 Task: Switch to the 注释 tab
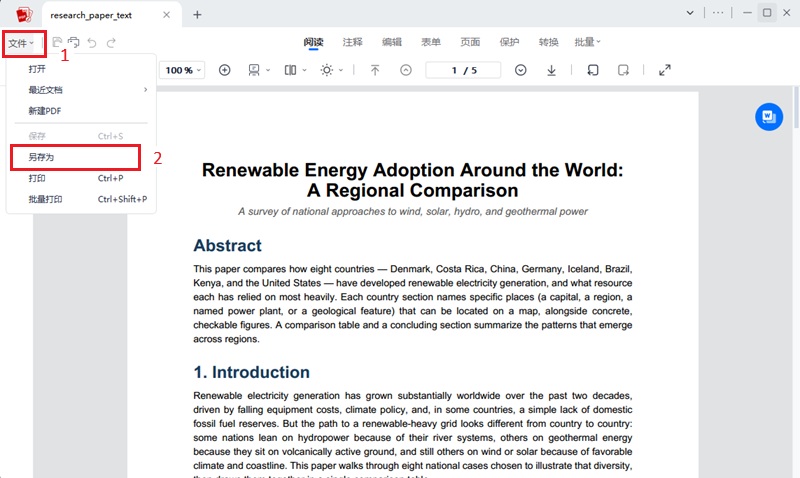(353, 42)
